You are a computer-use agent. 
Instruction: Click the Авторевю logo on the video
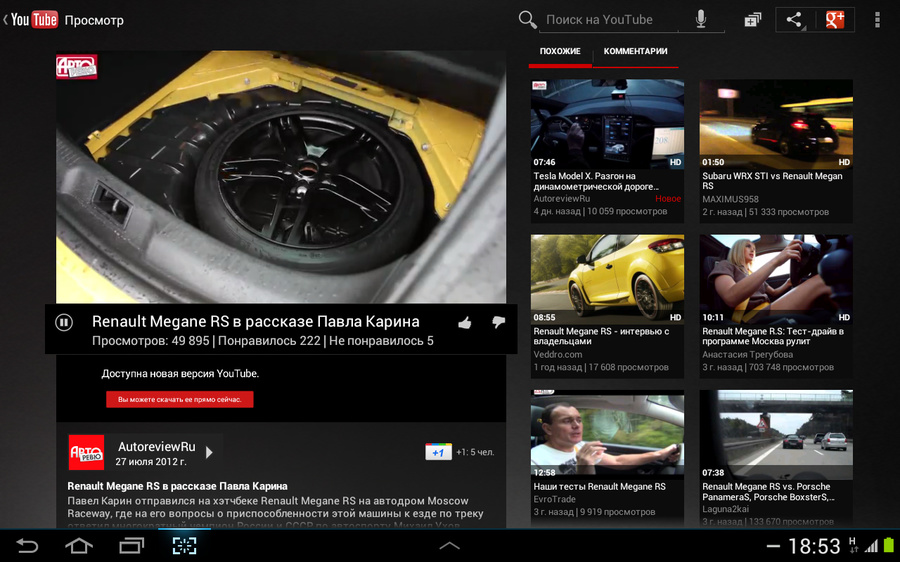[76, 67]
